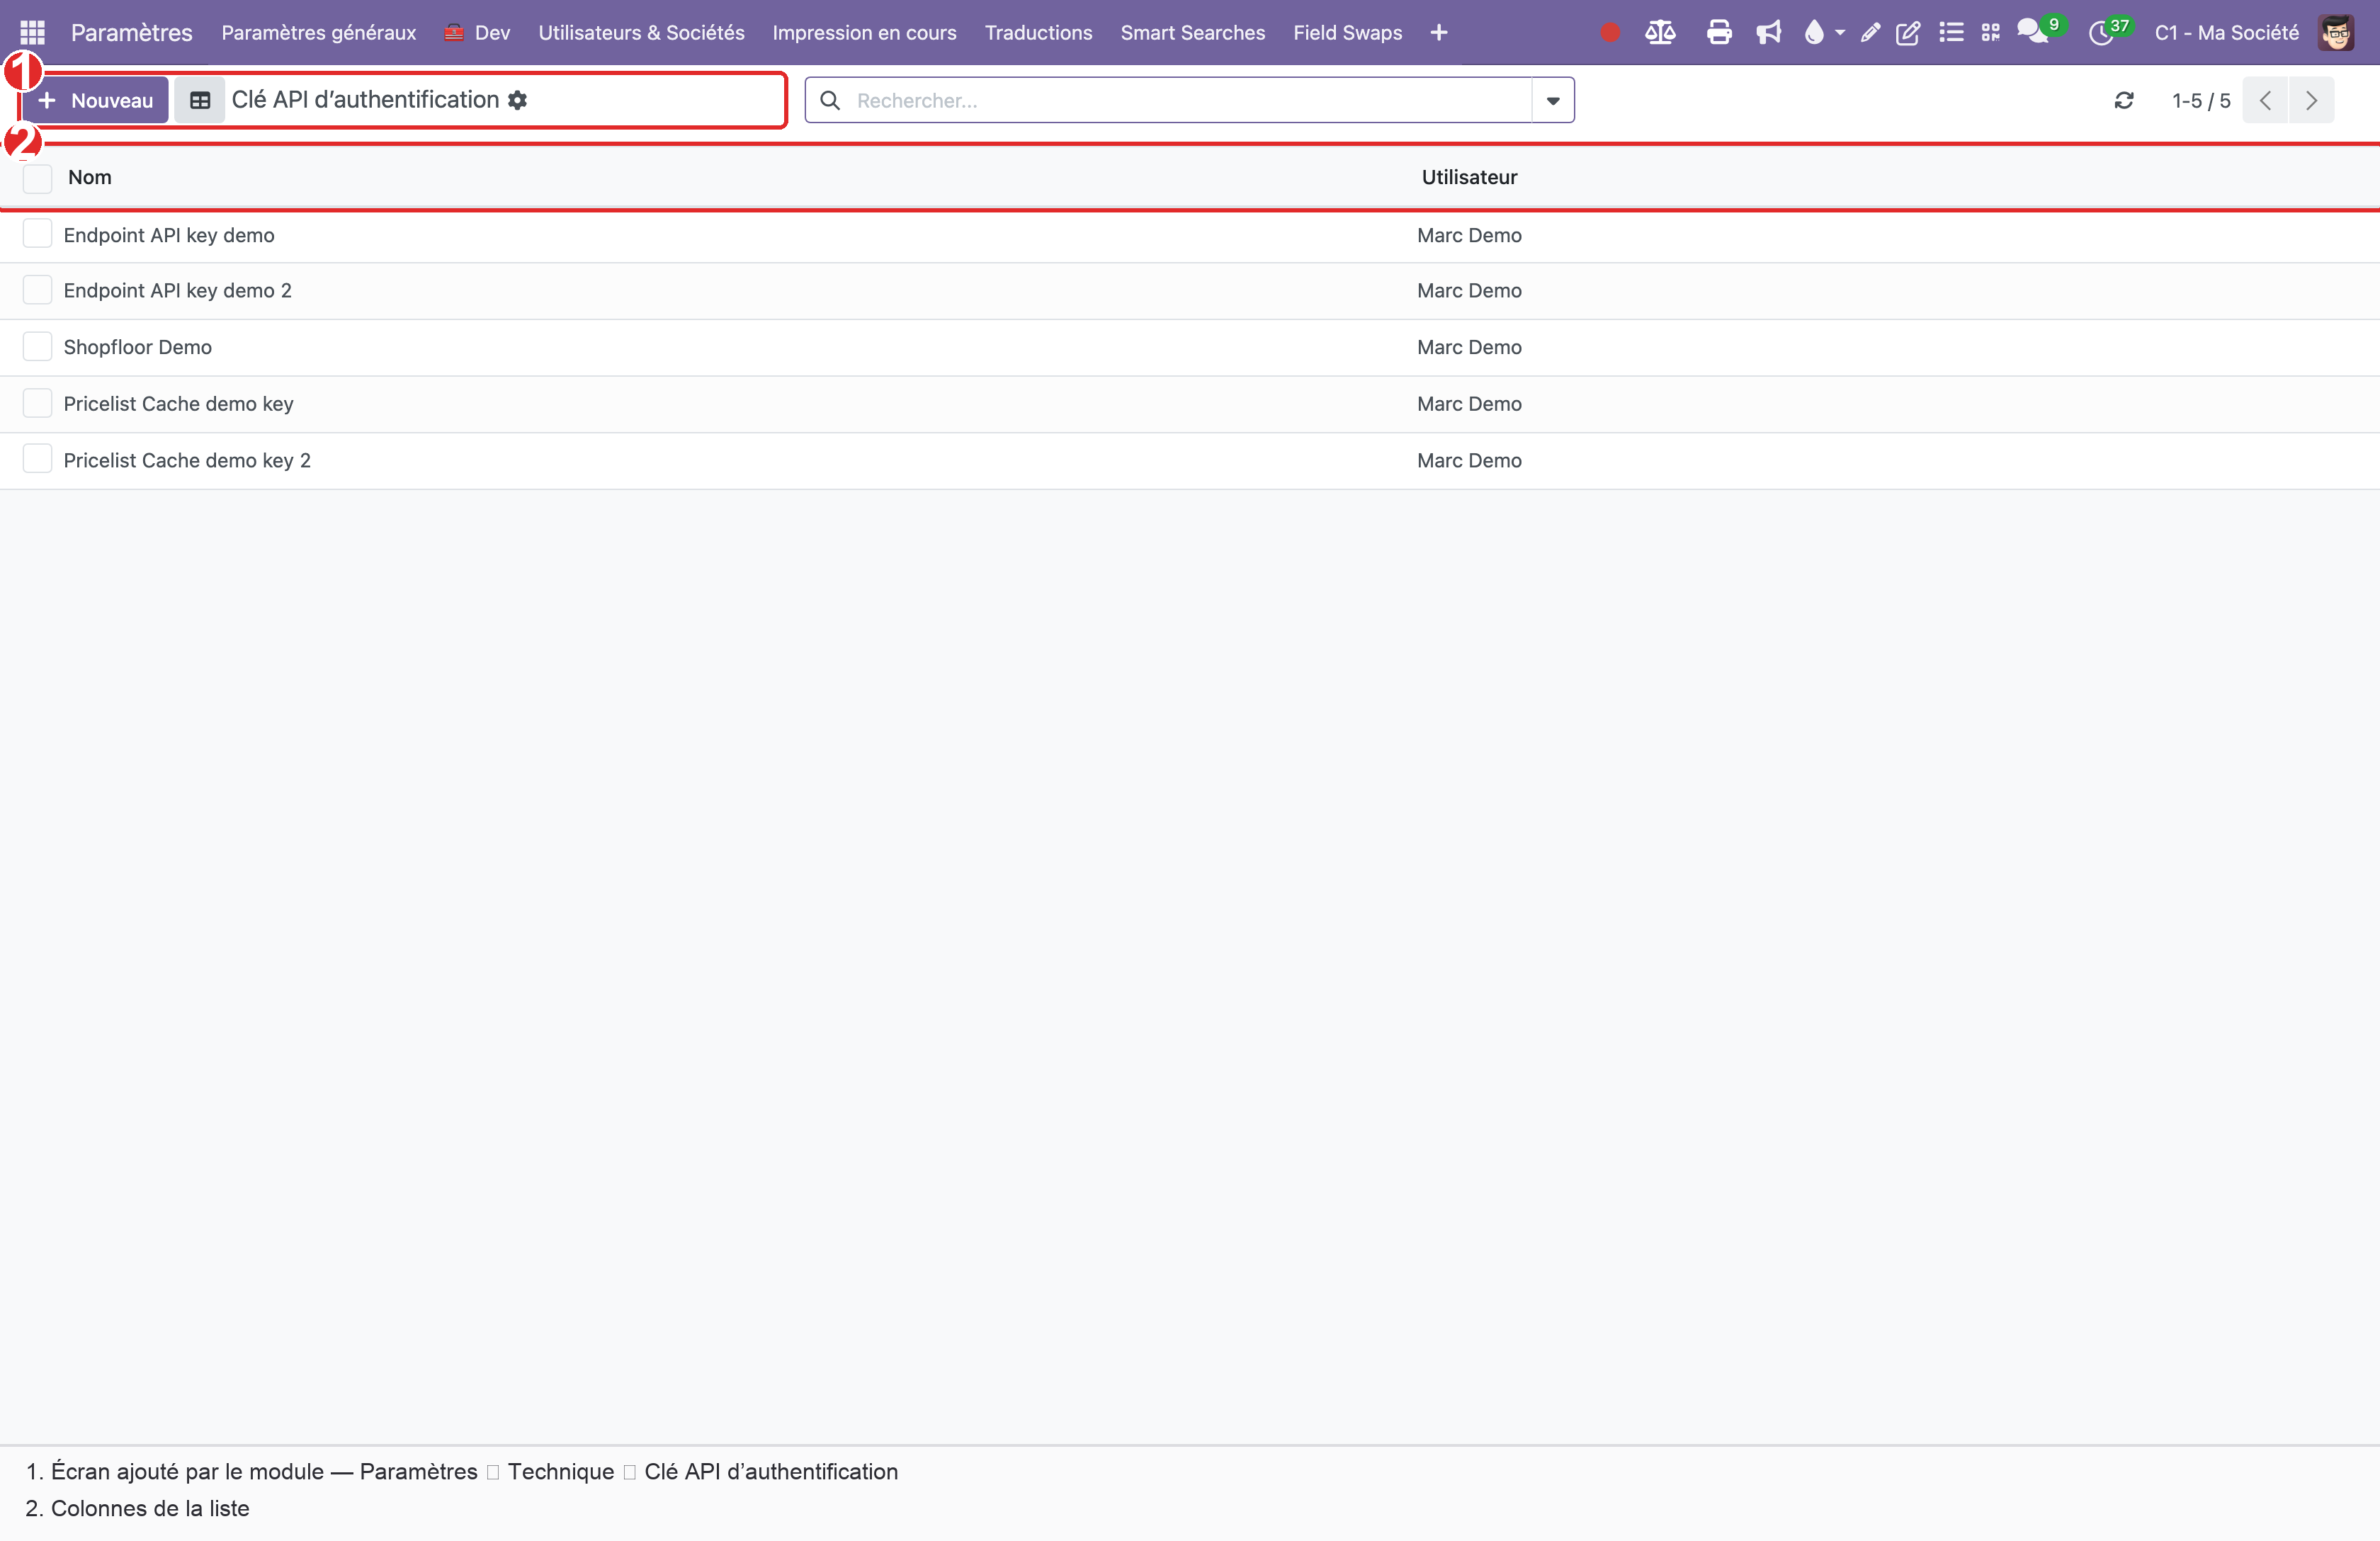The image size is (2380, 1541).
Task: Click the megaphone announcement icon
Action: 1768,32
